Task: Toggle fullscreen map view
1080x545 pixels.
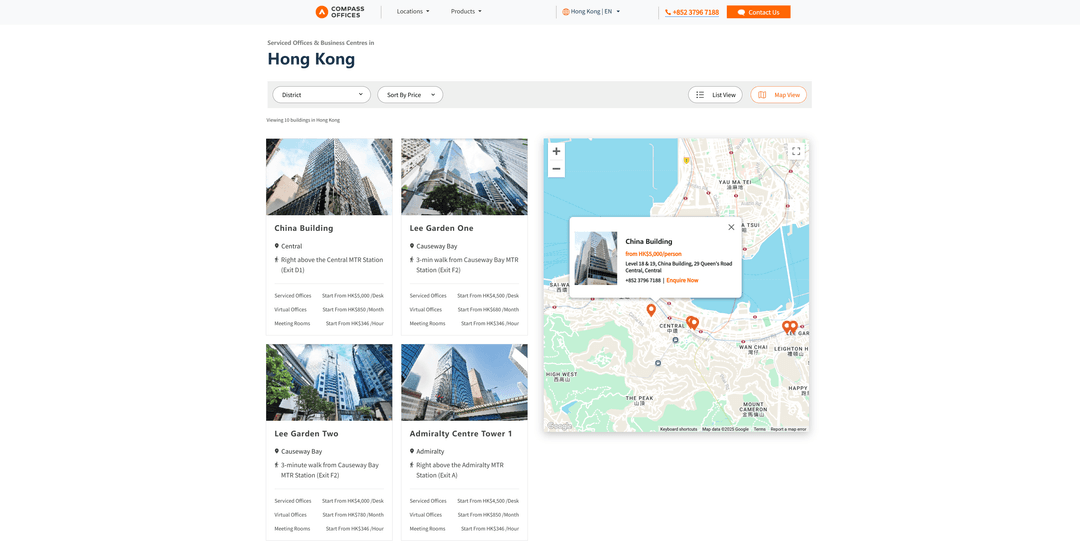Action: tap(796, 152)
